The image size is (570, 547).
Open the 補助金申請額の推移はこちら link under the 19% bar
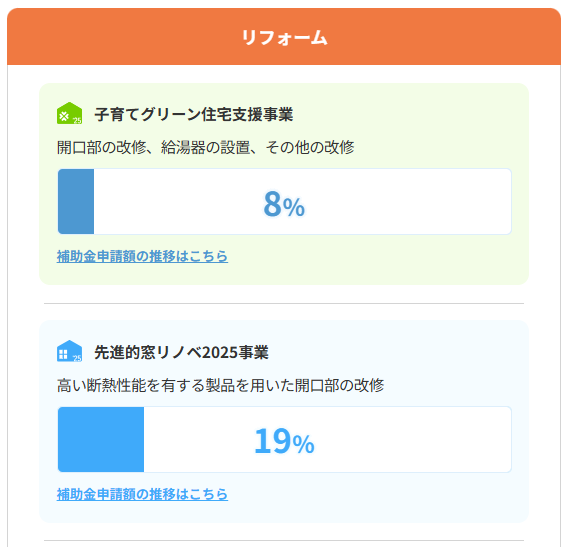142,494
